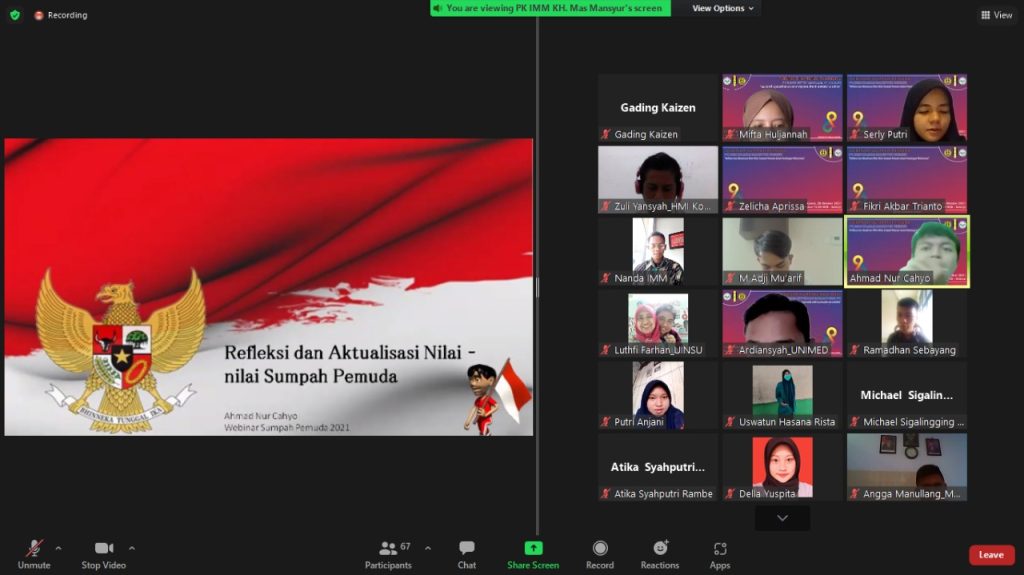
Task: Select Fikri Akbar Trianto video tile
Action: click(x=906, y=180)
